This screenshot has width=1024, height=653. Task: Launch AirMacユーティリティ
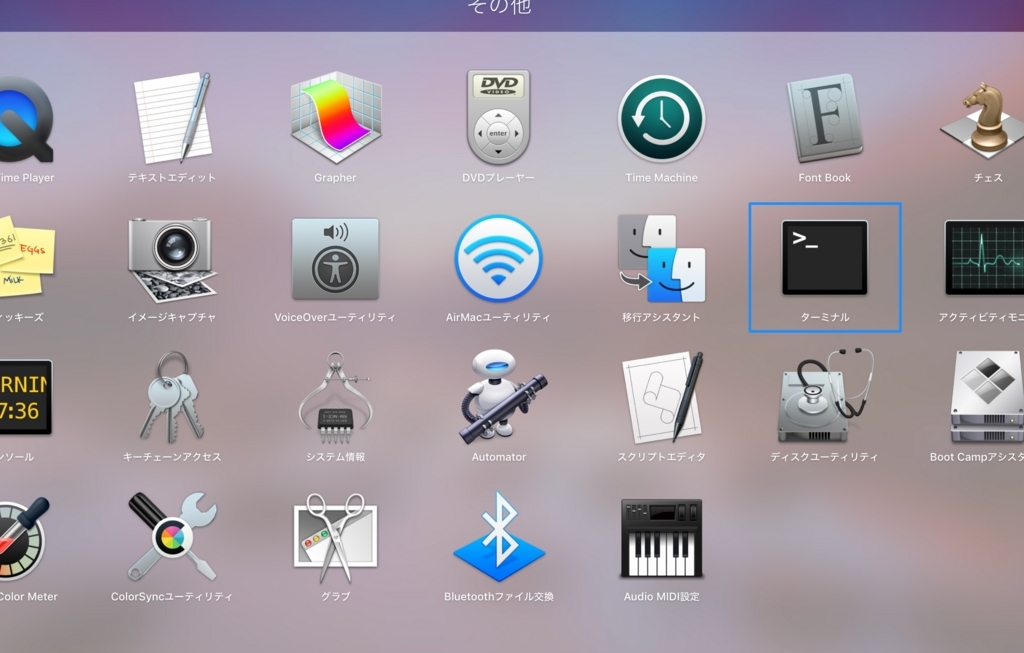click(x=498, y=259)
